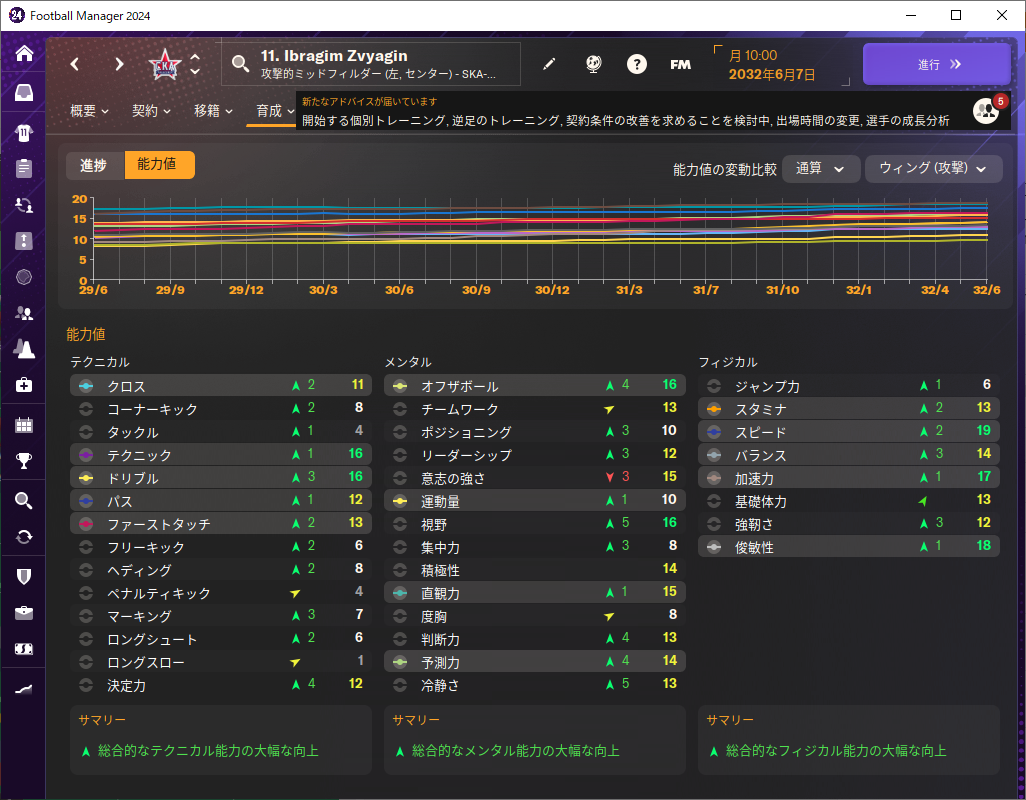Open the ウィング (攻撃) role dropdown
The width and height of the screenshot is (1026, 800).
tap(934, 169)
